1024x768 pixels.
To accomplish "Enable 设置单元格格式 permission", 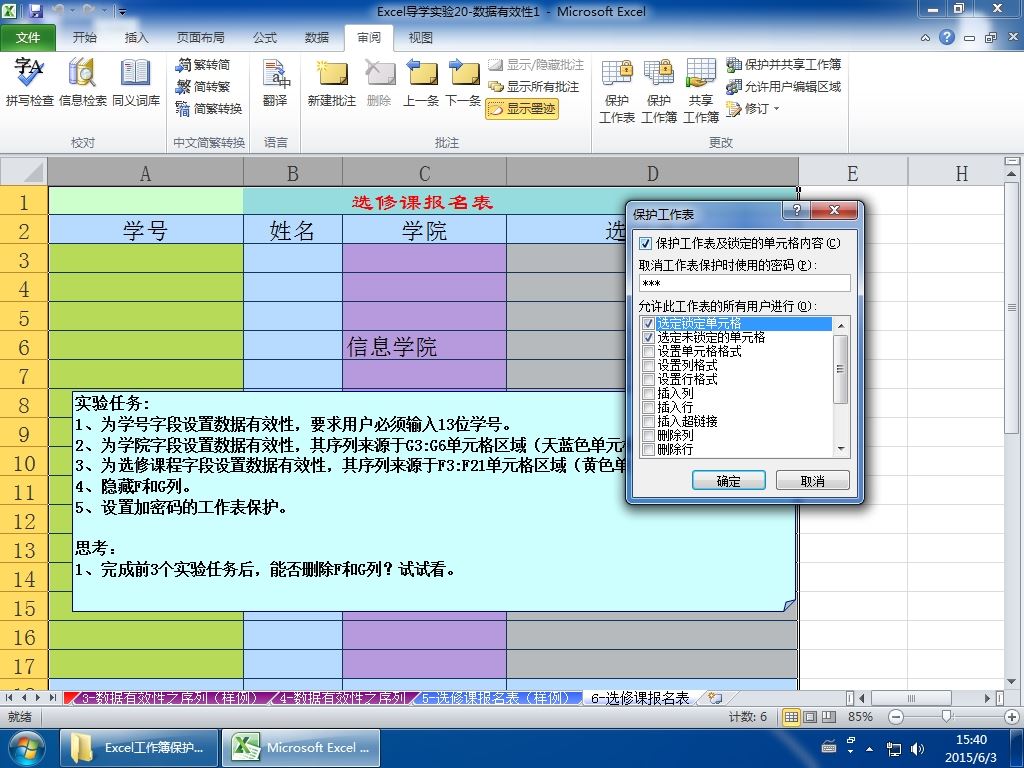I will point(648,351).
